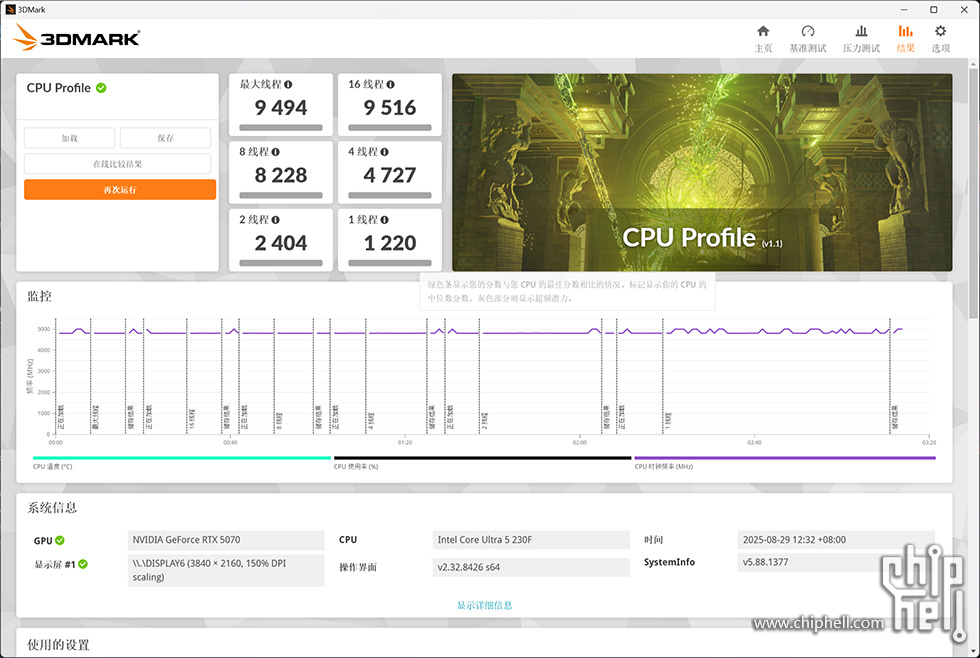This screenshot has height=658, width=980.
Task: Open the 显示详细信息 show details link
Action: 484,605
